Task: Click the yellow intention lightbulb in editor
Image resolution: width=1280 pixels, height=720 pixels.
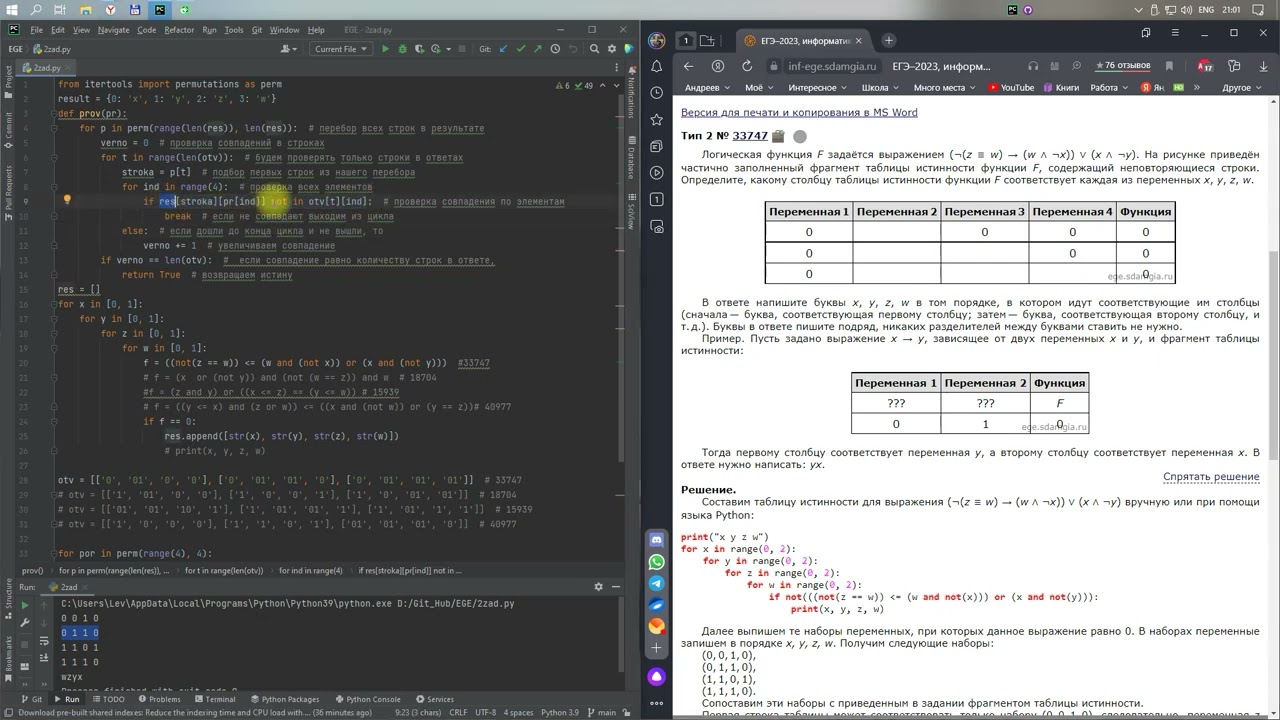Action: pyautogui.click(x=67, y=200)
